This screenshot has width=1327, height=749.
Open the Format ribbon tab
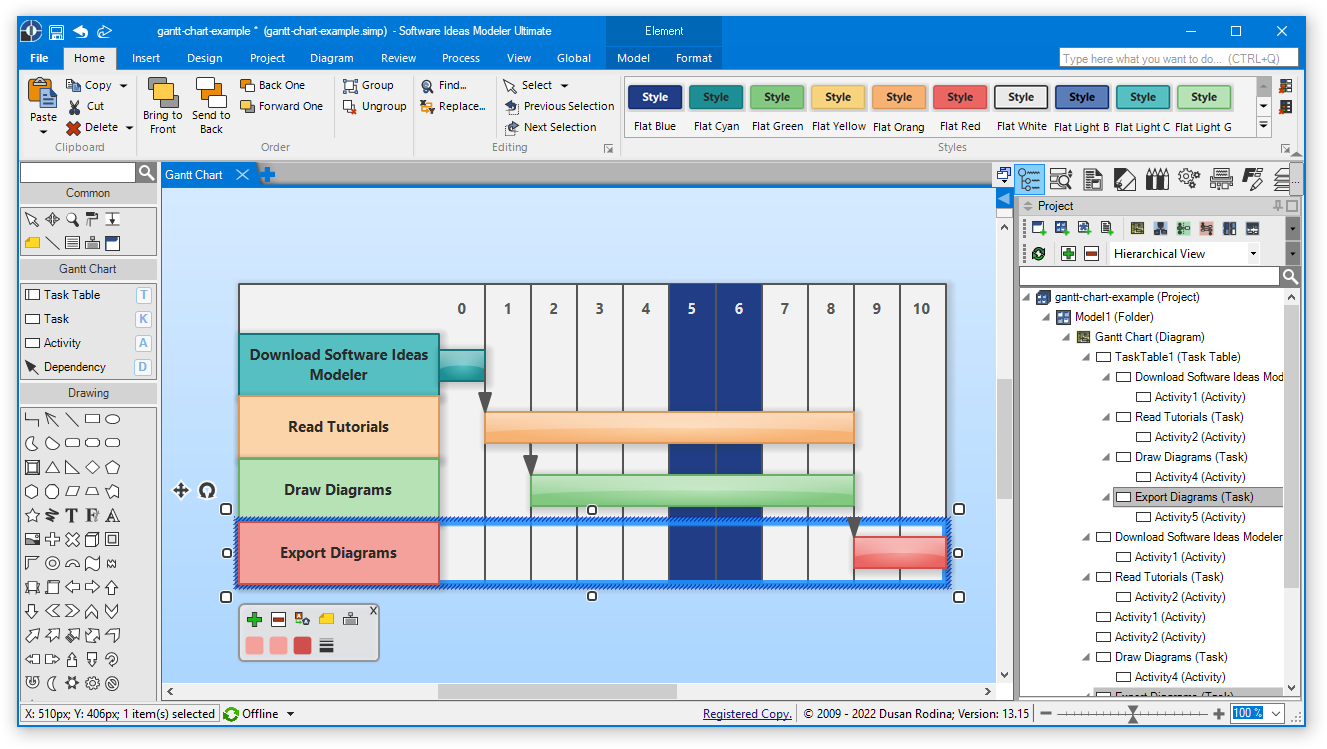(x=694, y=58)
